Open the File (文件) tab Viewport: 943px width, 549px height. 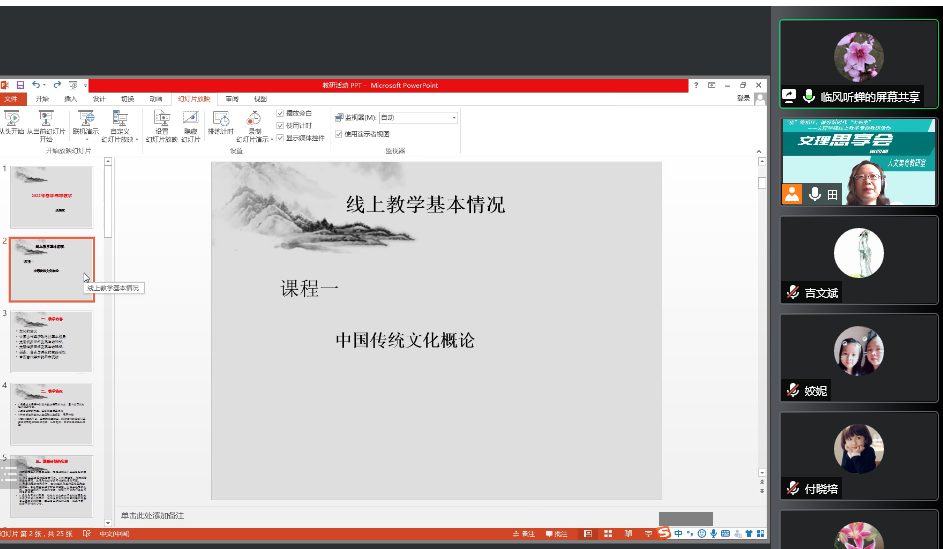click(11, 99)
